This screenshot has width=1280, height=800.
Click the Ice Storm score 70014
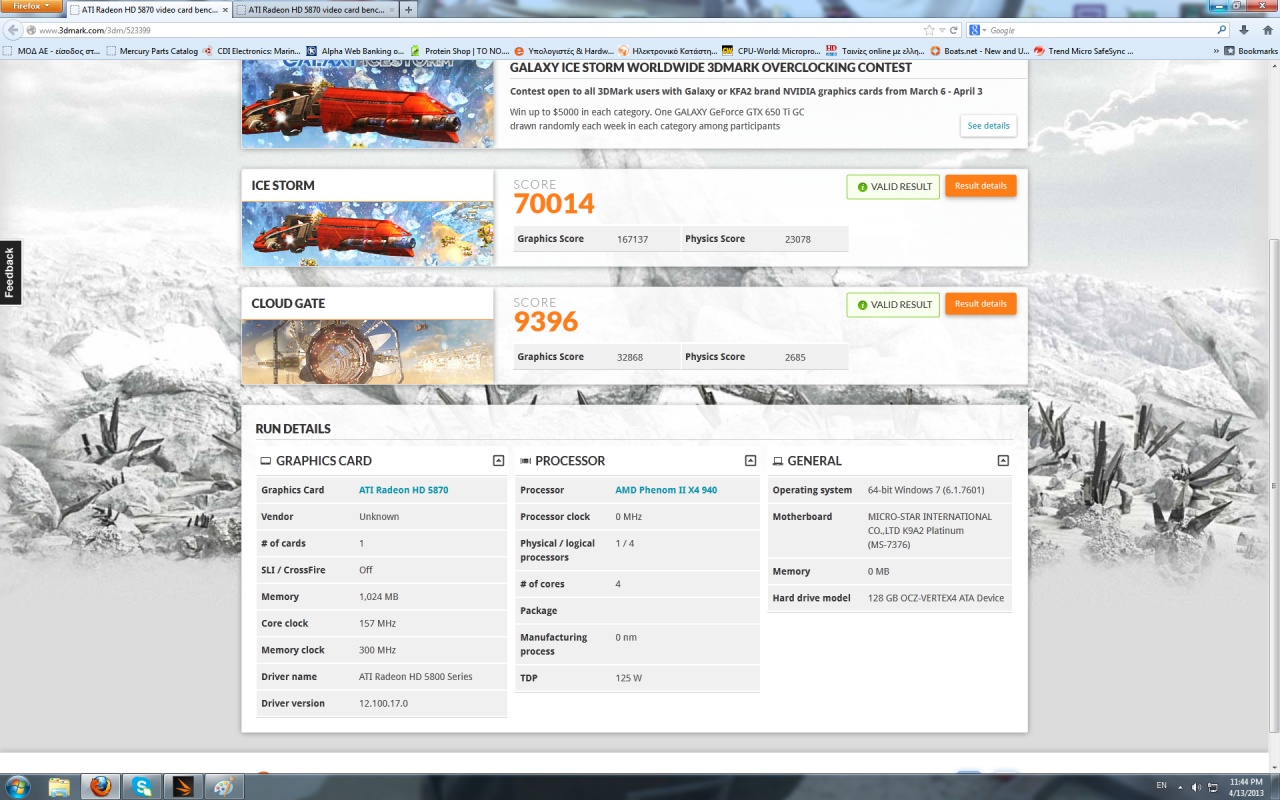coord(554,204)
